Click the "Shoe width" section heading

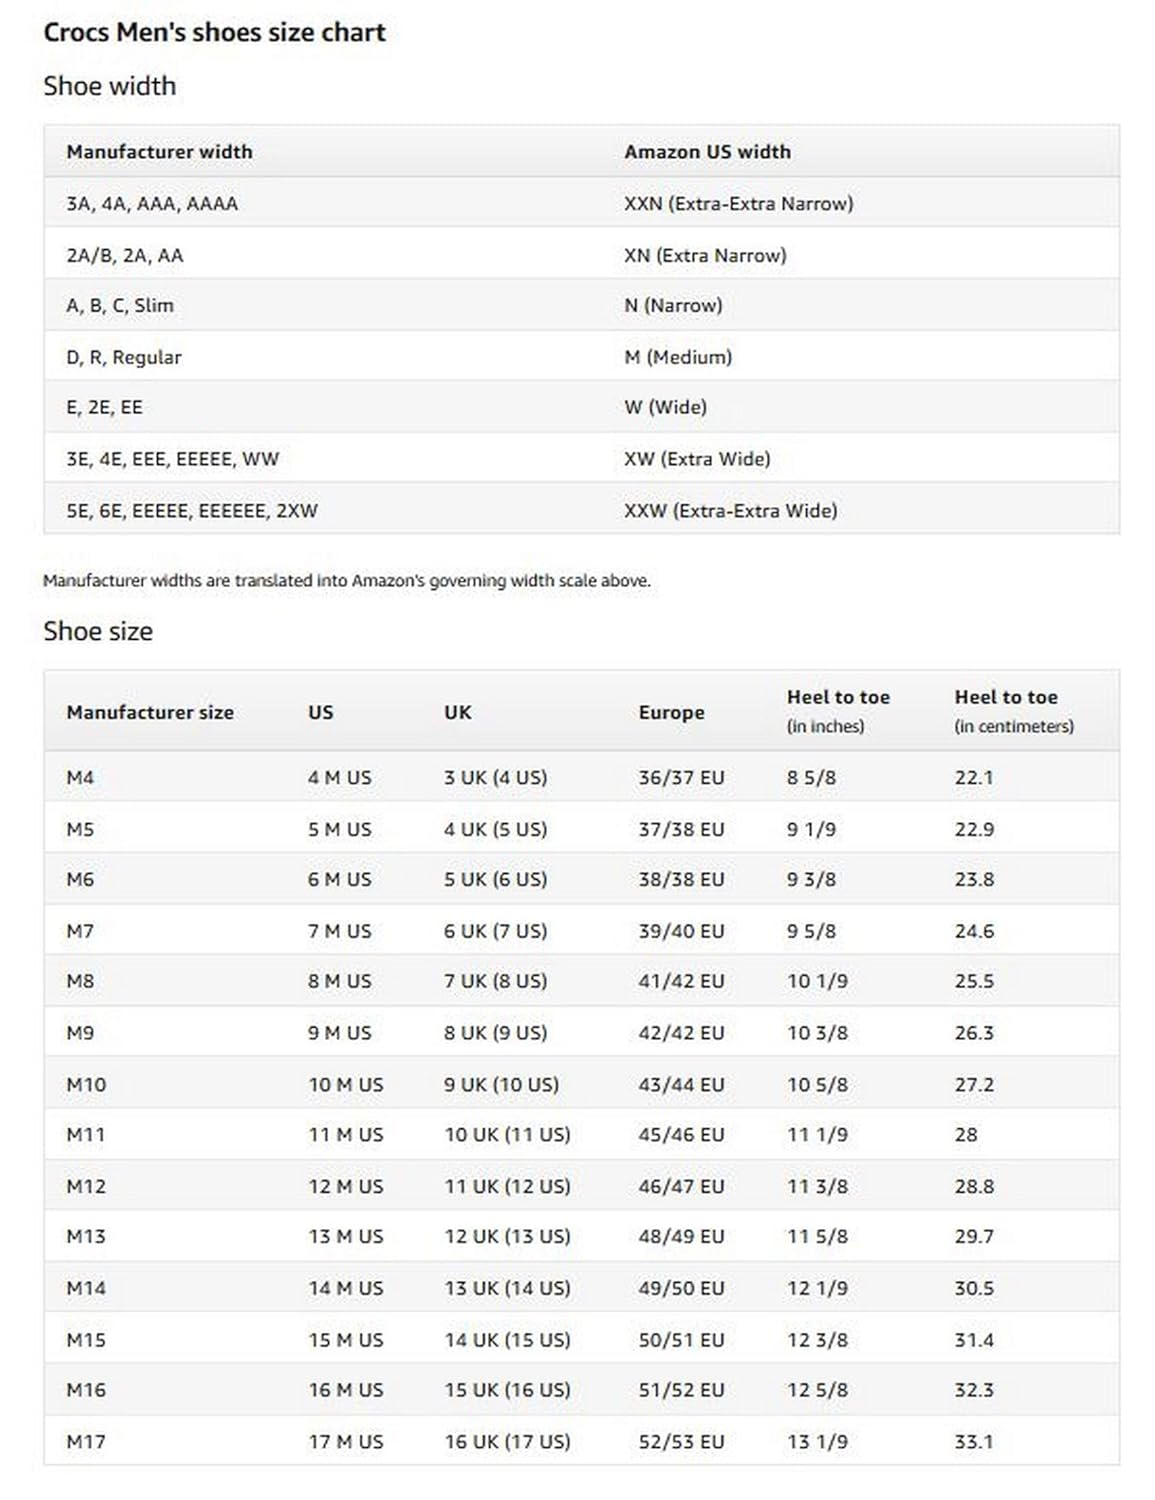(109, 87)
